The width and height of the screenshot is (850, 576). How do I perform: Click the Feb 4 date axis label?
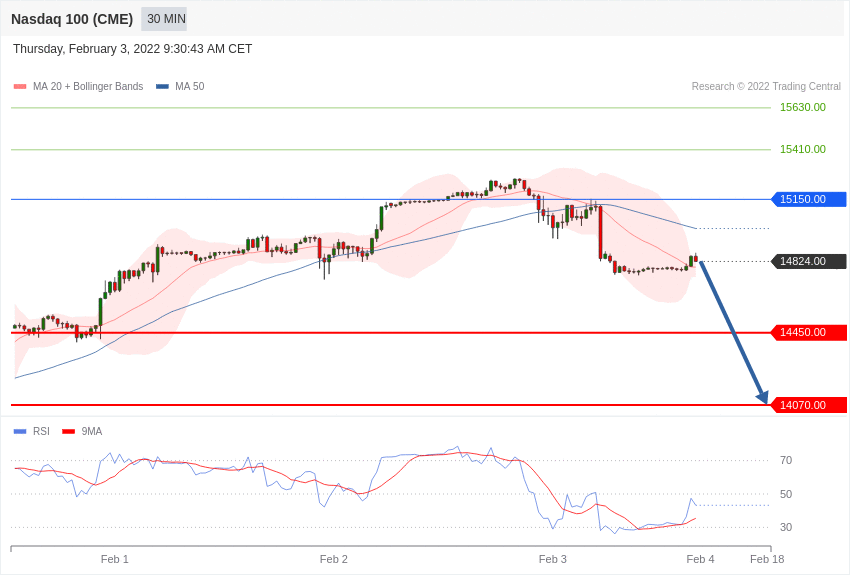(700, 559)
